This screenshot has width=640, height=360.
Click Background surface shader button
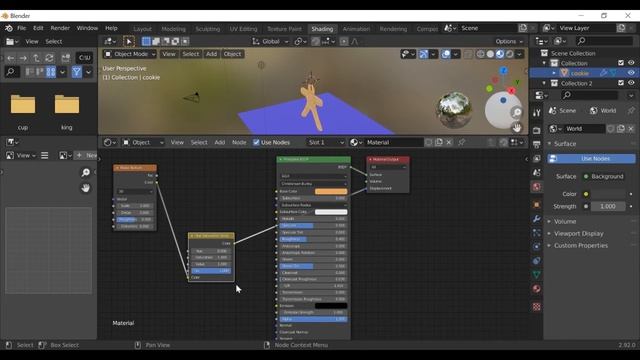[x=603, y=176]
